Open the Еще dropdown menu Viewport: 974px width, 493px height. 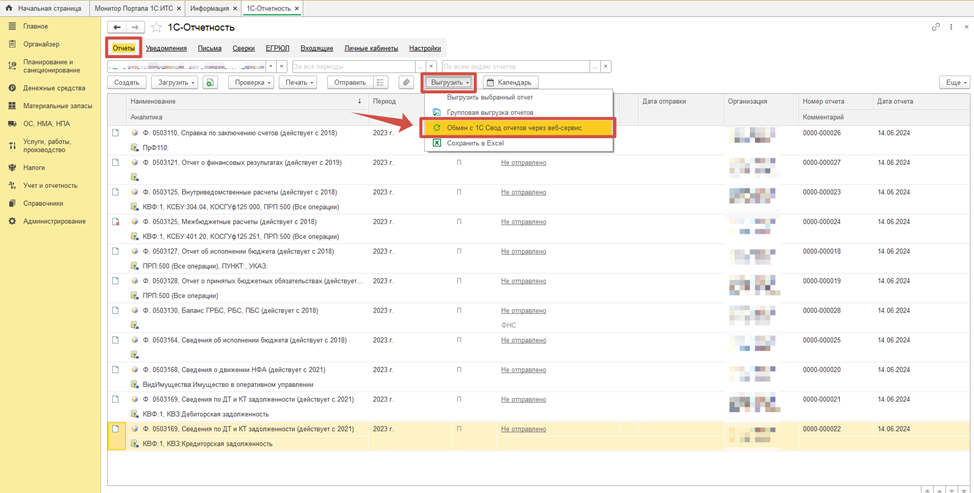955,82
